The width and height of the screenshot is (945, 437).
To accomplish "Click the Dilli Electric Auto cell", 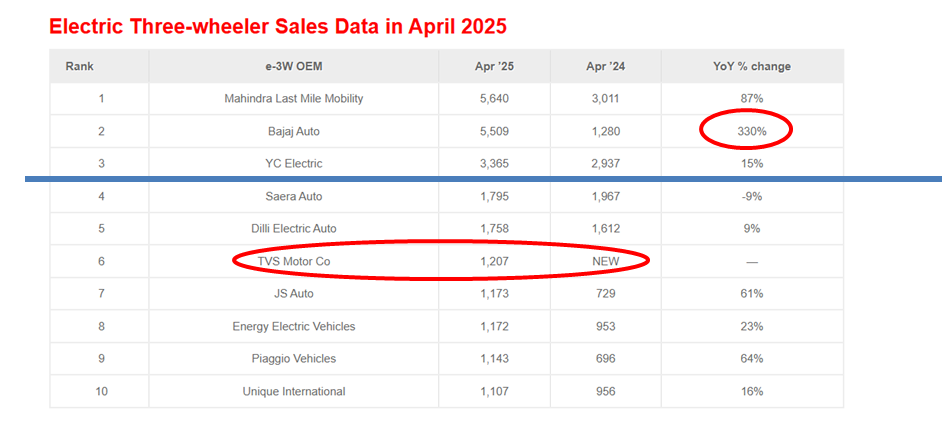I will pyautogui.click(x=293, y=228).
